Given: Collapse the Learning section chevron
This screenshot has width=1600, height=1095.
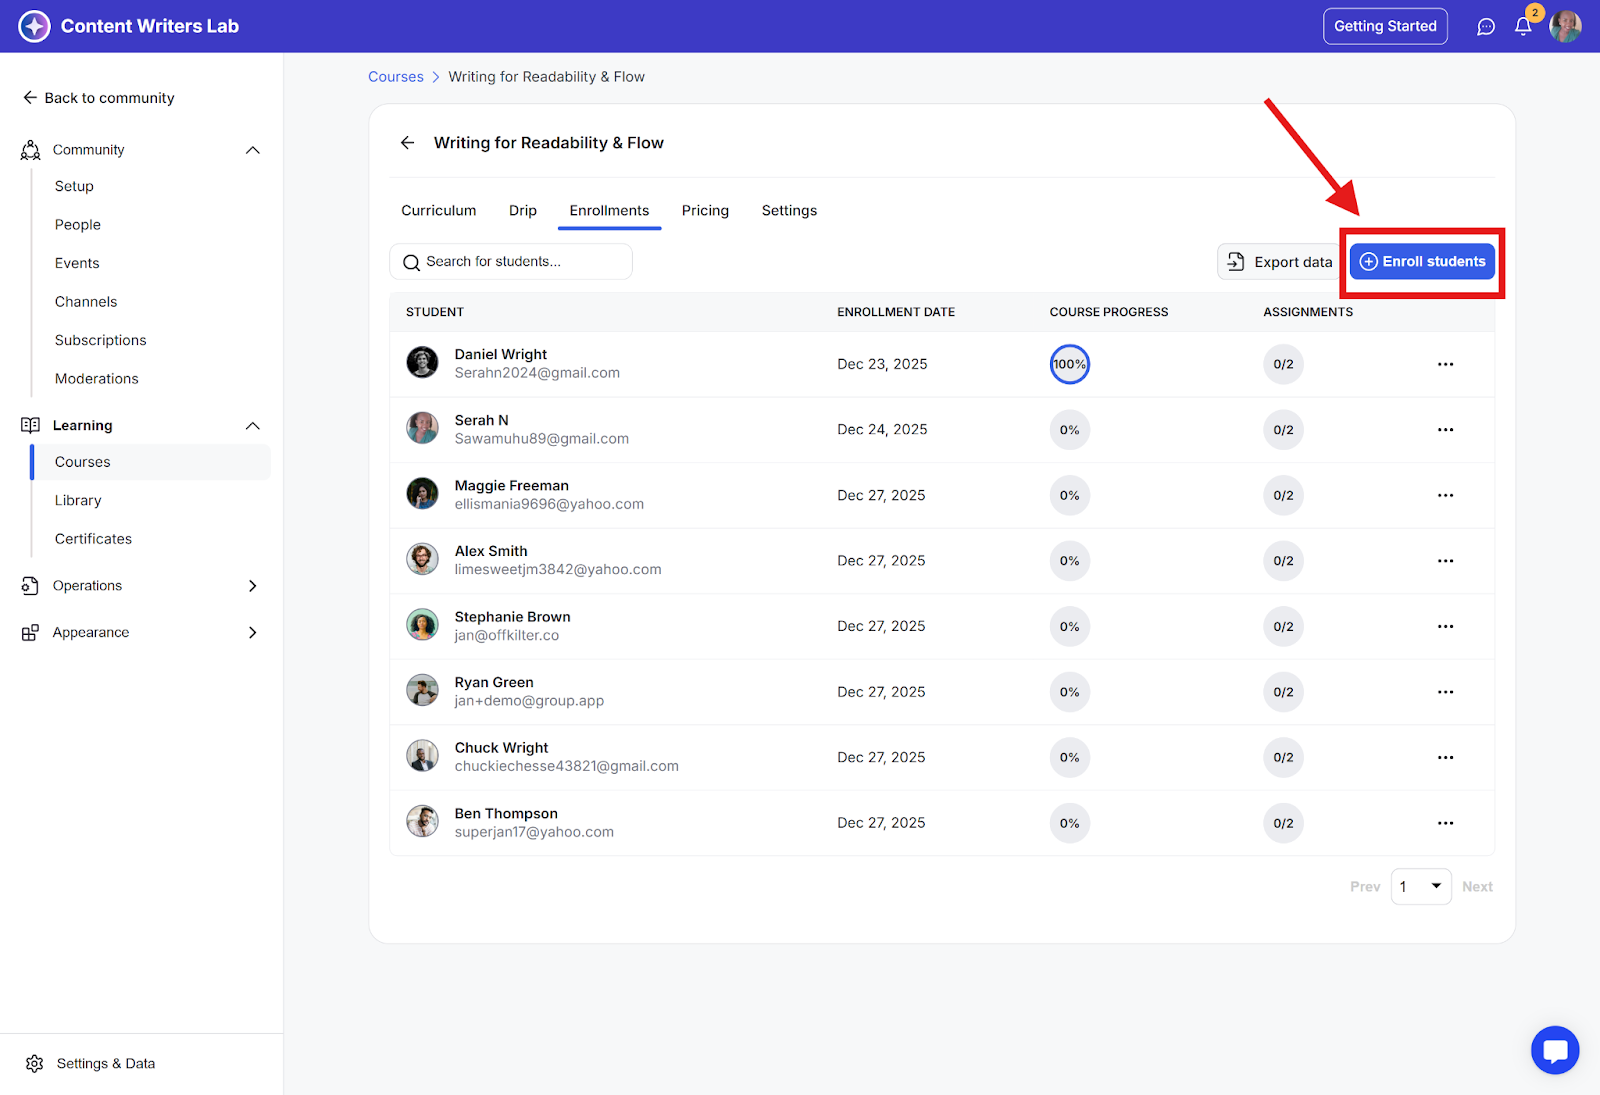Looking at the screenshot, I should coord(253,426).
